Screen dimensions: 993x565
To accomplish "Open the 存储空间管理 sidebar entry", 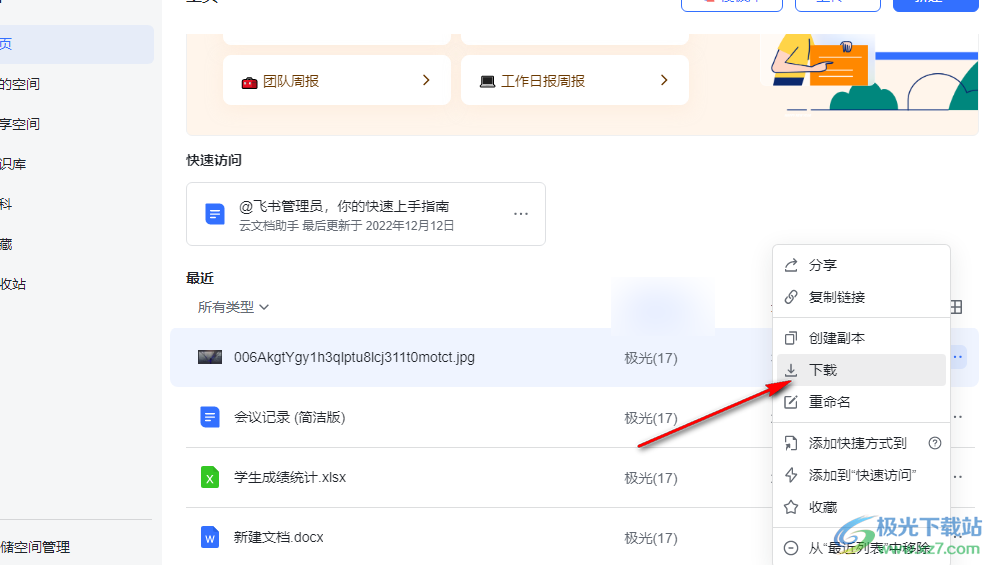I will pyautogui.click(x=35, y=547).
